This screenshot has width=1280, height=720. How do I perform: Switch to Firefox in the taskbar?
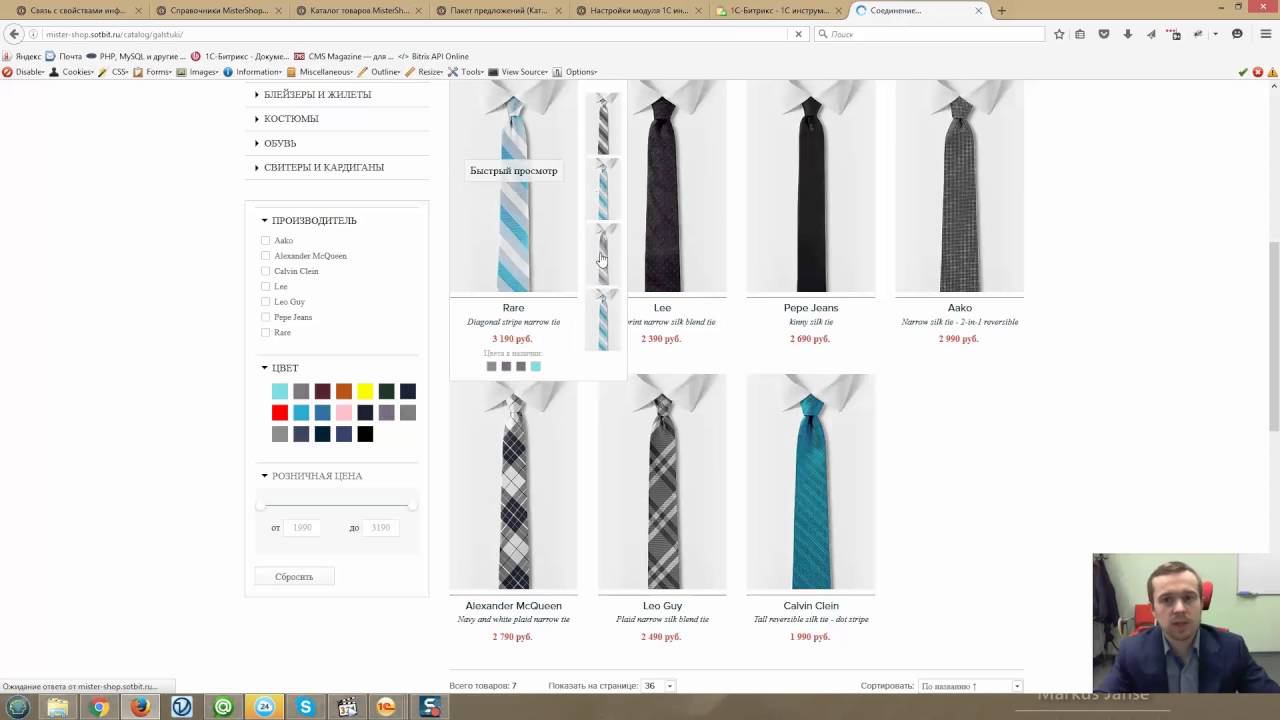coord(140,707)
